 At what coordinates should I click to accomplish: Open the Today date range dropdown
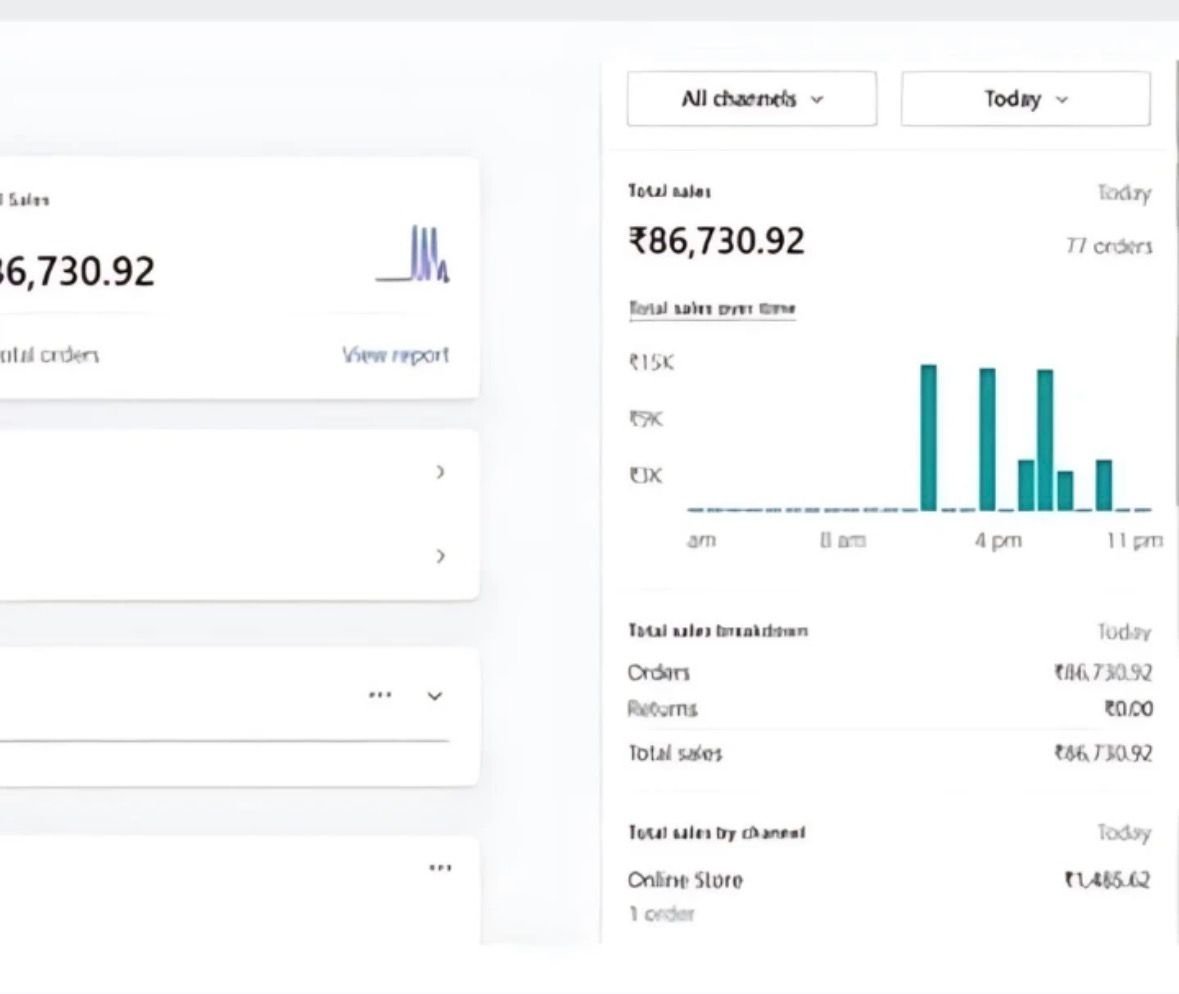click(x=1025, y=99)
